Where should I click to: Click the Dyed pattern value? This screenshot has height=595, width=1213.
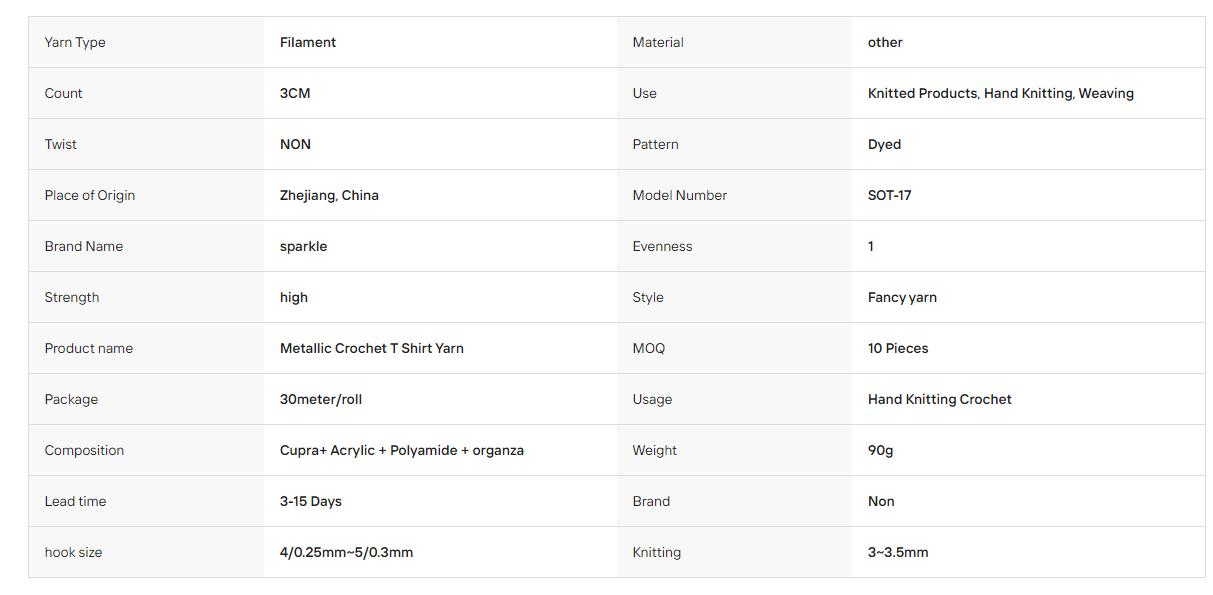[884, 144]
